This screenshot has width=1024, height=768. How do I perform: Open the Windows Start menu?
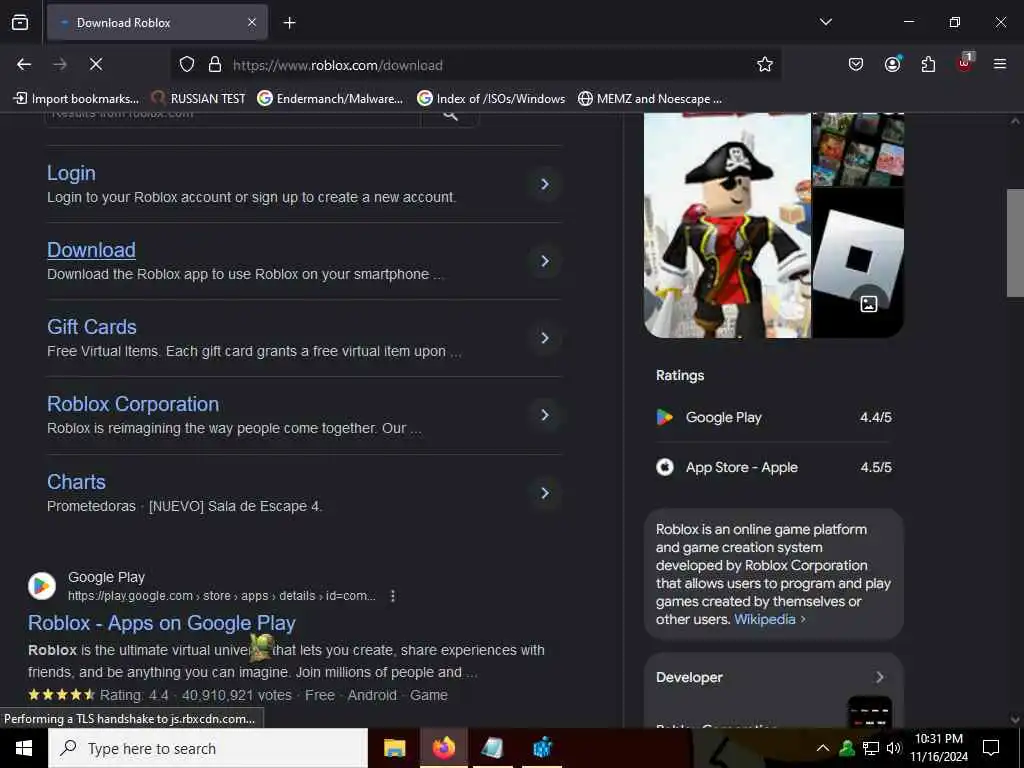(x=24, y=748)
